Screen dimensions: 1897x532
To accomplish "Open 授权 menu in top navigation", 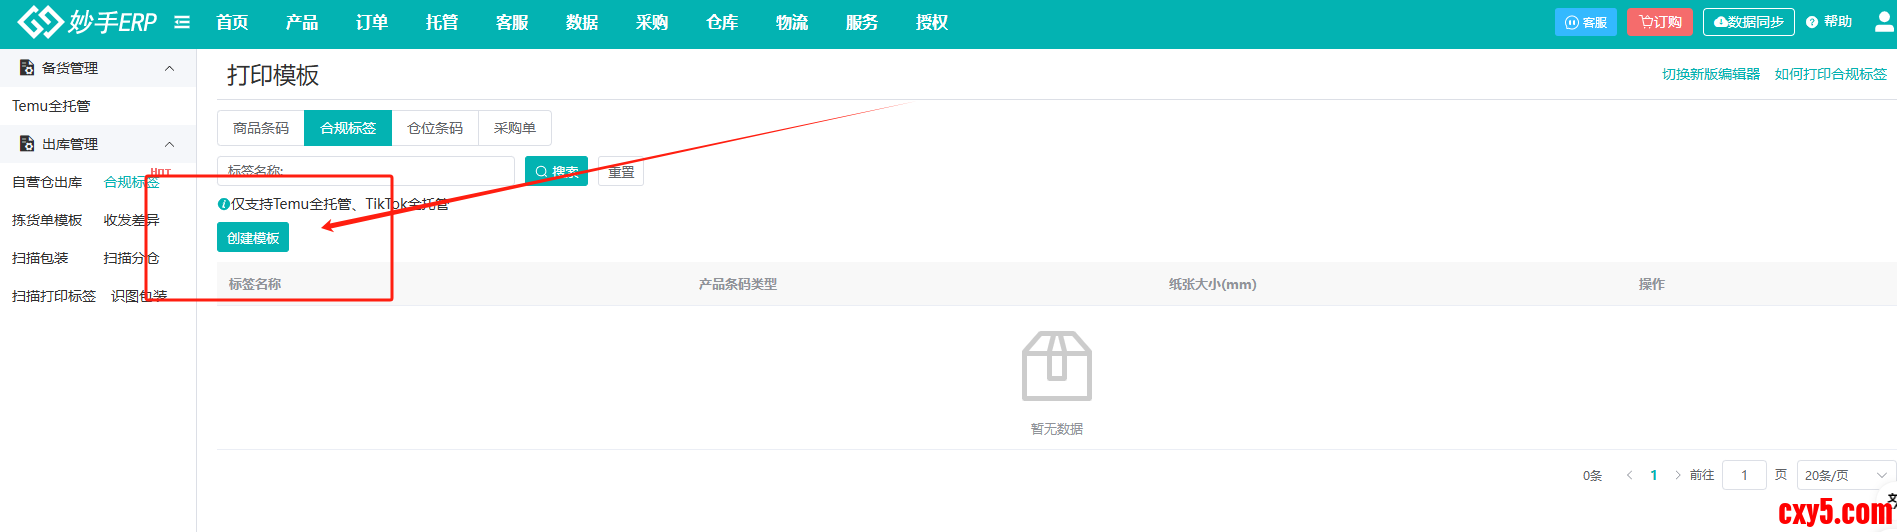I will 932,22.
